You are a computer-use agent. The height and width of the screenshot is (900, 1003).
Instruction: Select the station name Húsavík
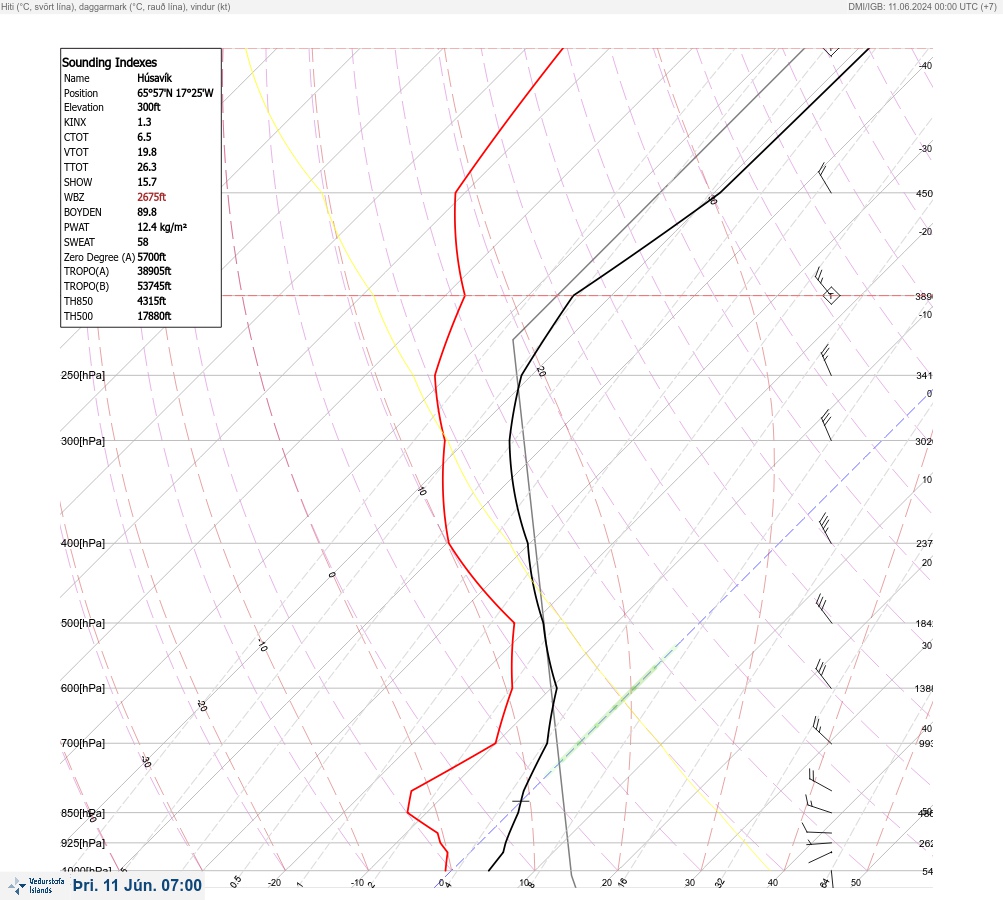click(x=154, y=78)
